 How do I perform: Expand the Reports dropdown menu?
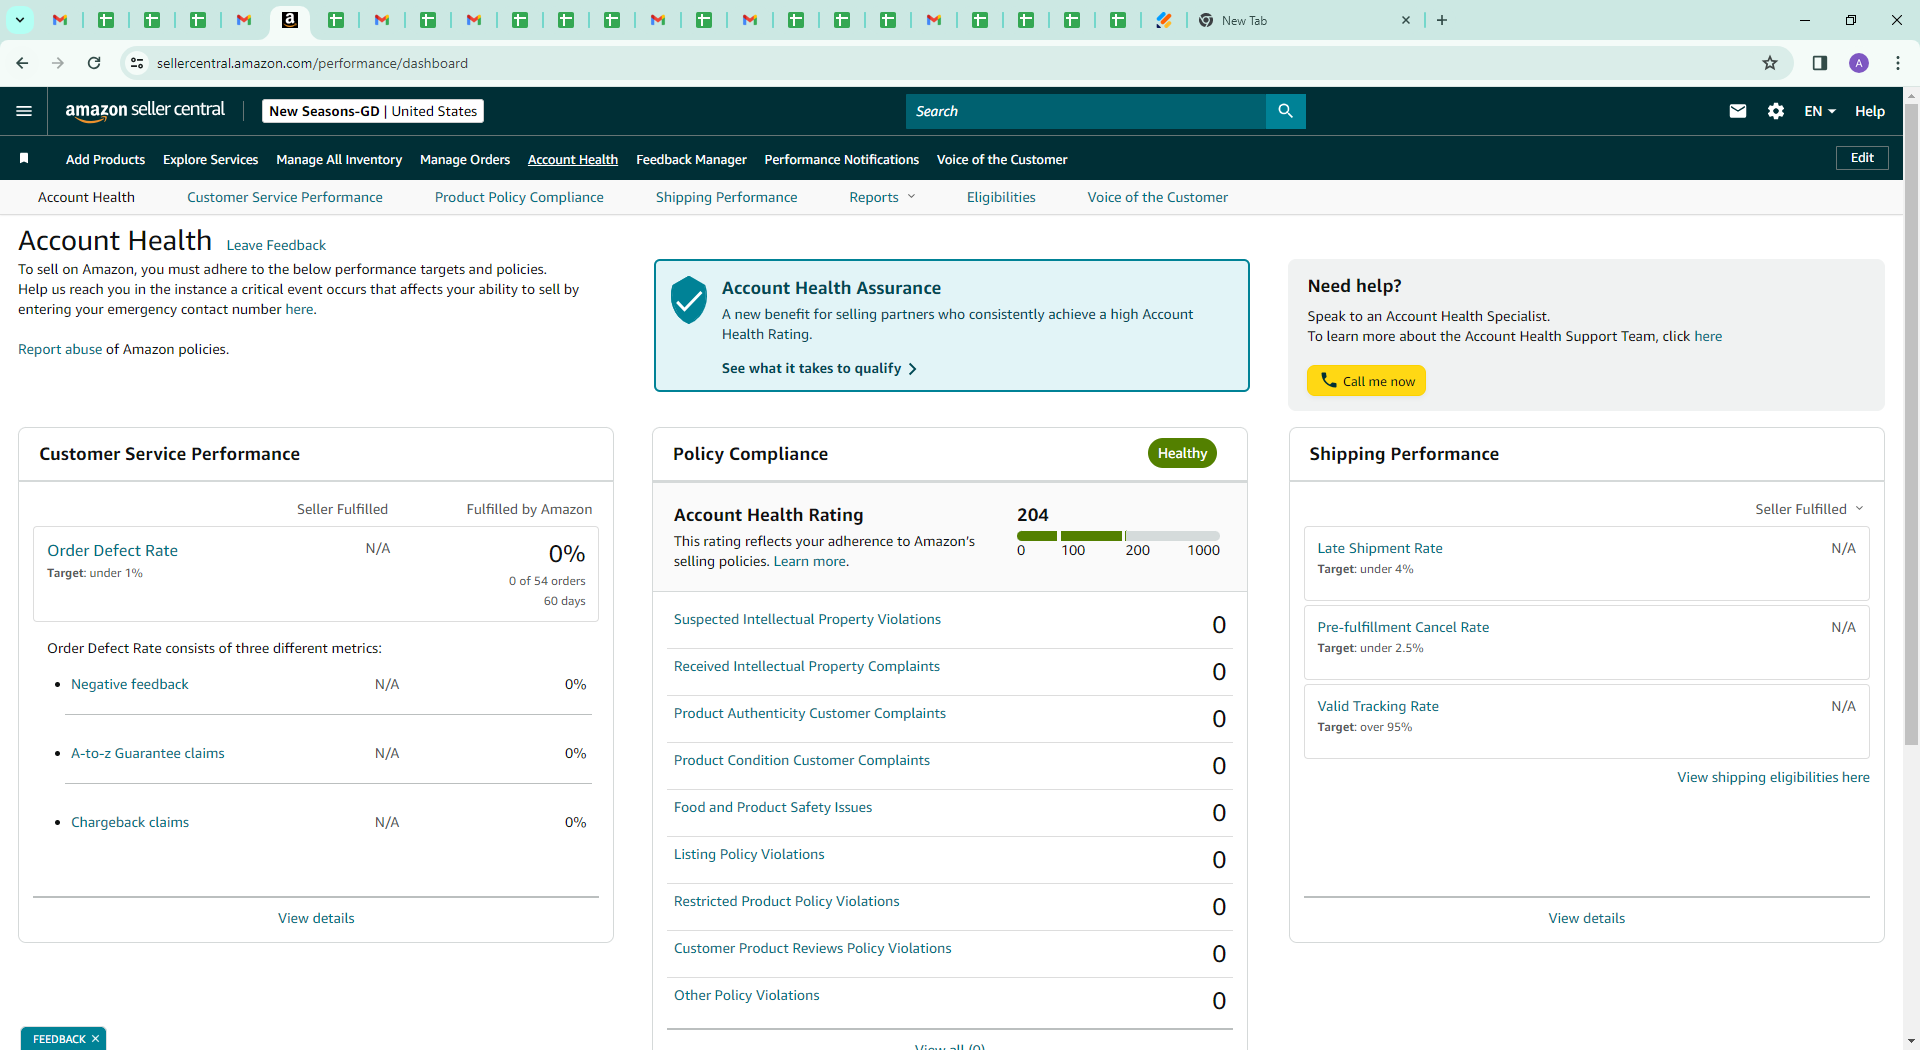[882, 197]
